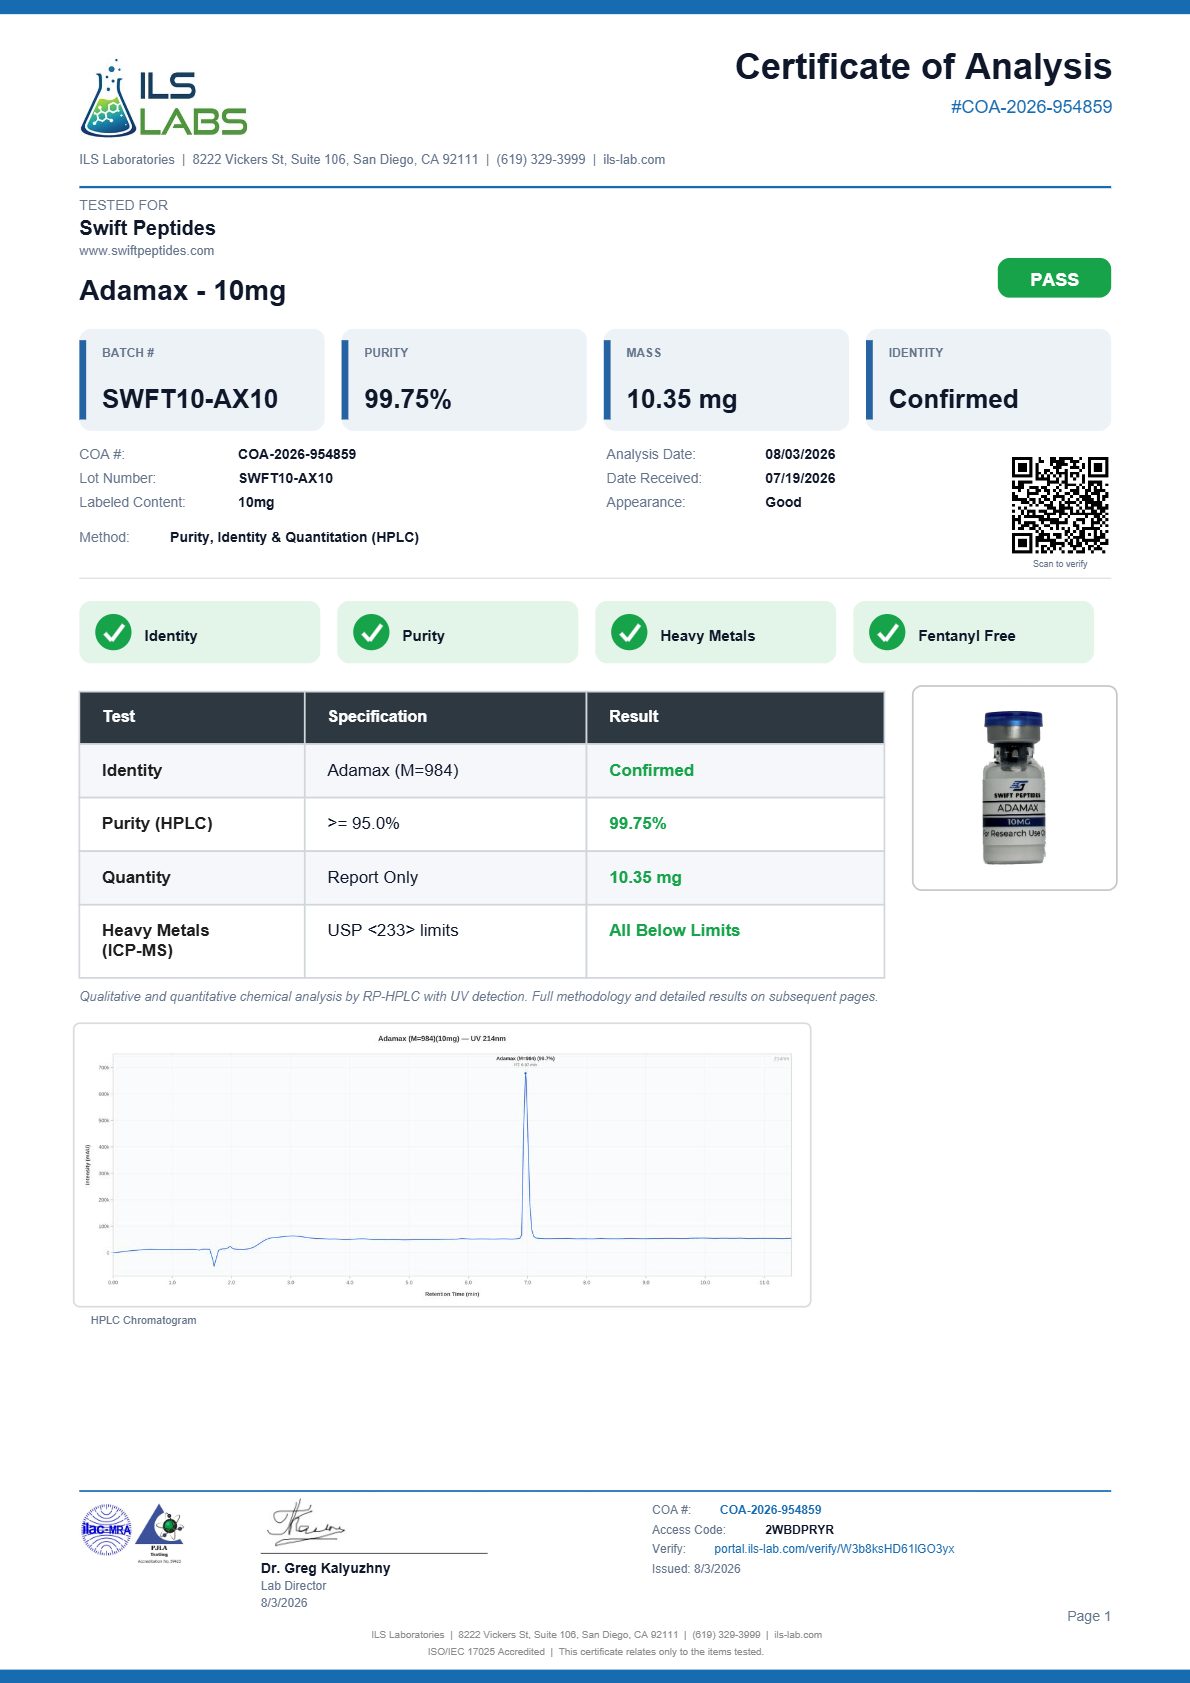Click the #COA-2026-954859 header number
This screenshot has width=1190, height=1683.
click(x=1031, y=107)
